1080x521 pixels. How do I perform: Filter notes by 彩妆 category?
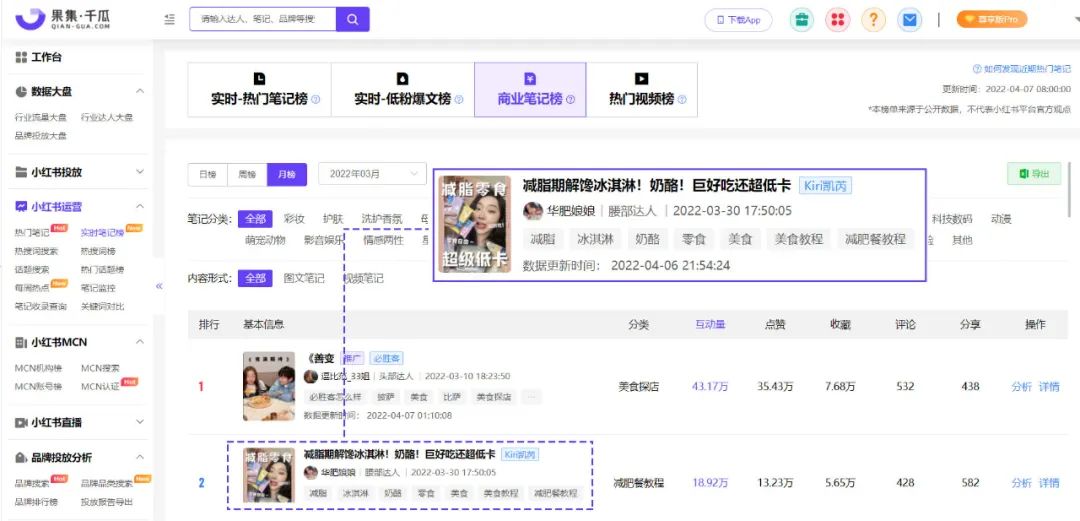coord(294,219)
